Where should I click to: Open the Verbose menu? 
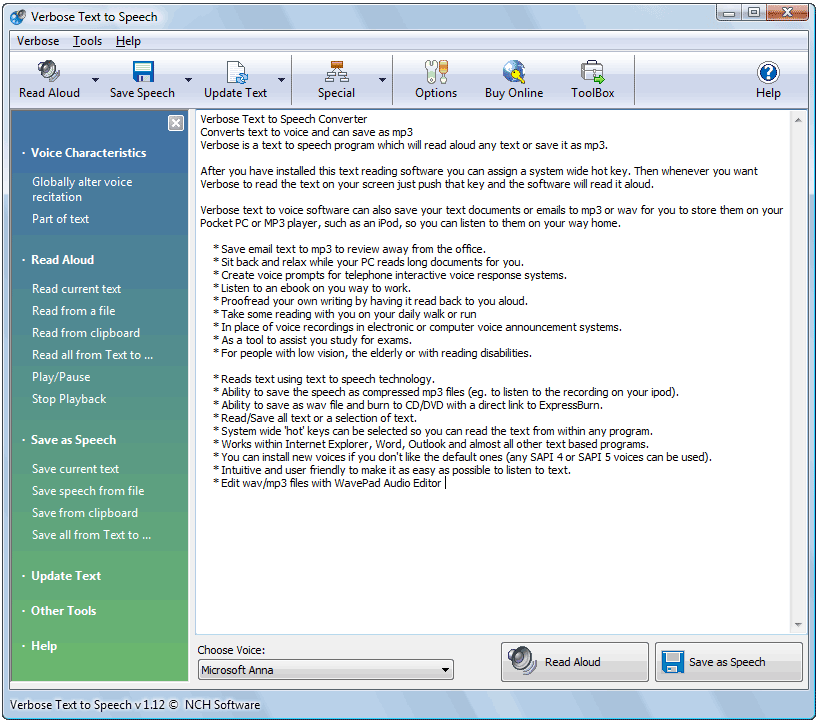click(x=38, y=41)
